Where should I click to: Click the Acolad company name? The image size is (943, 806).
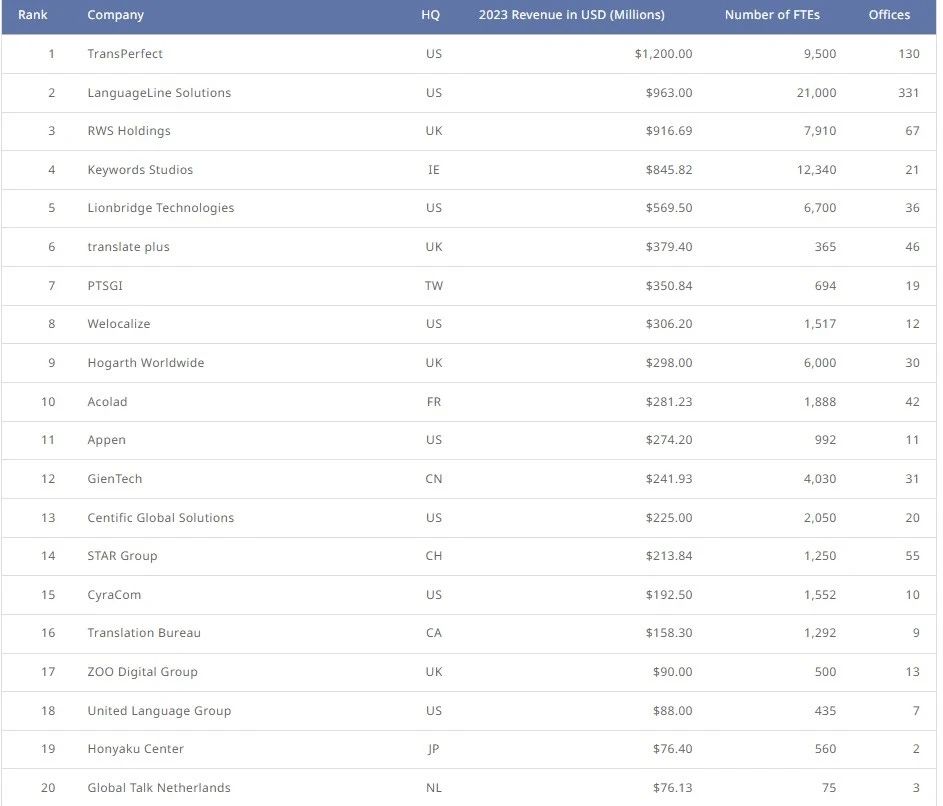click(107, 402)
